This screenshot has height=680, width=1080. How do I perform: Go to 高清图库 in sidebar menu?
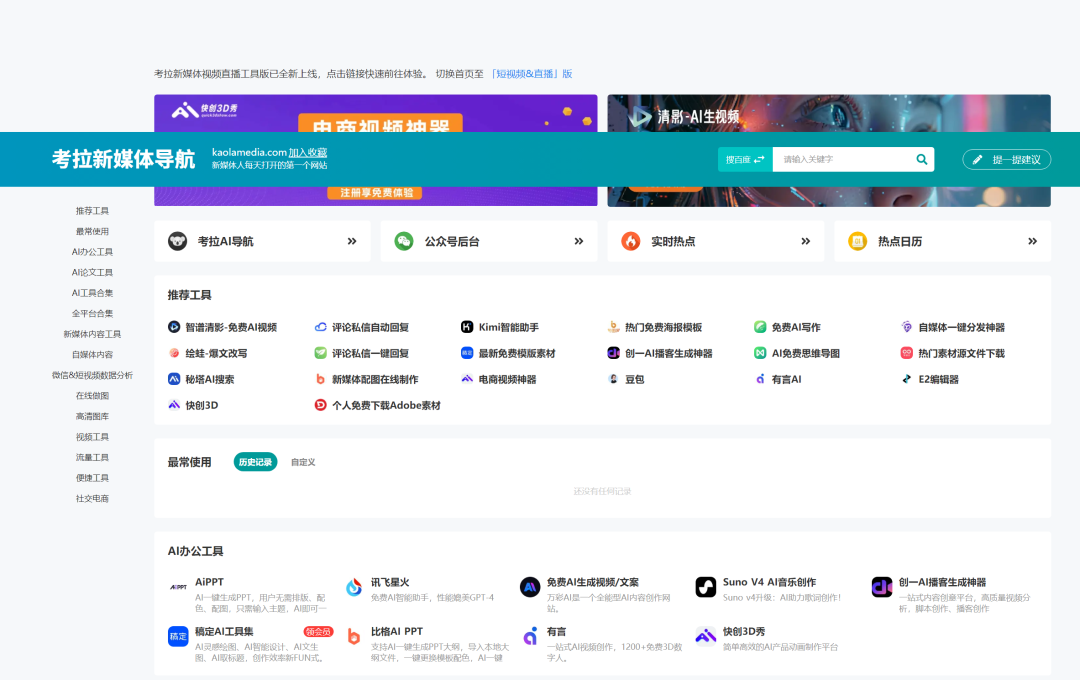[92, 416]
